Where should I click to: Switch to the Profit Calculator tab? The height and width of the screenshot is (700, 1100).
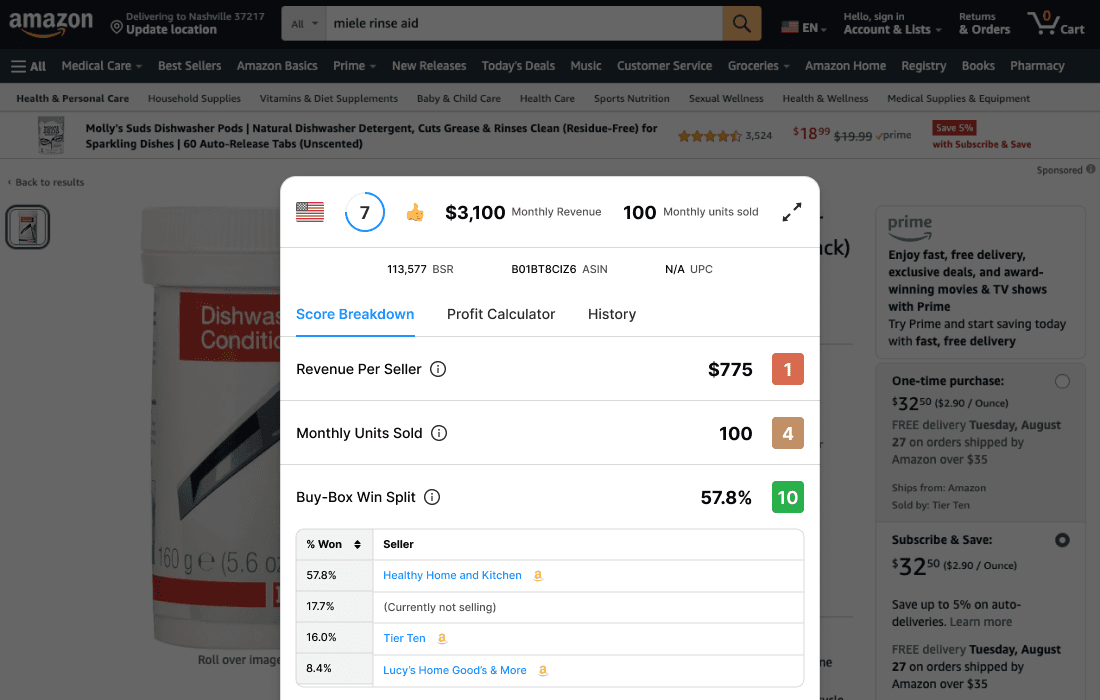click(x=501, y=314)
